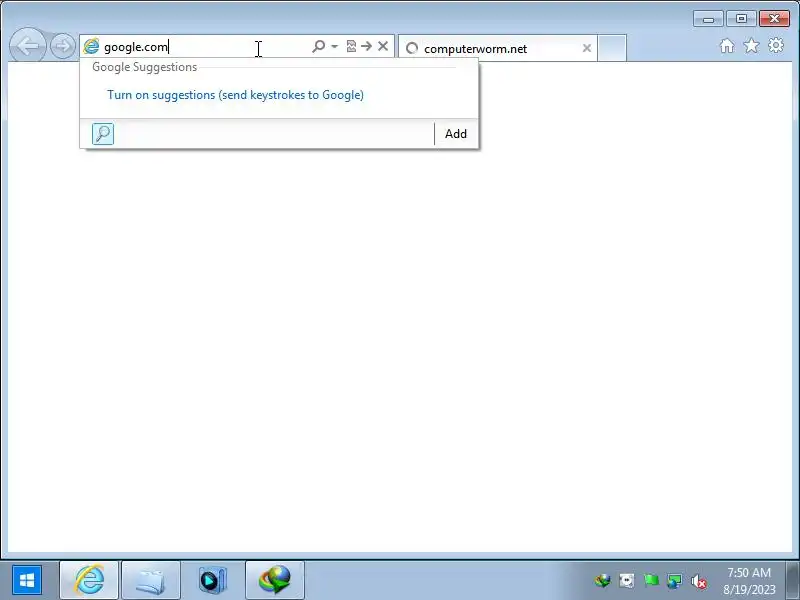Click into the google.com address field
Screen dimensions: 800x600
(x=204, y=47)
